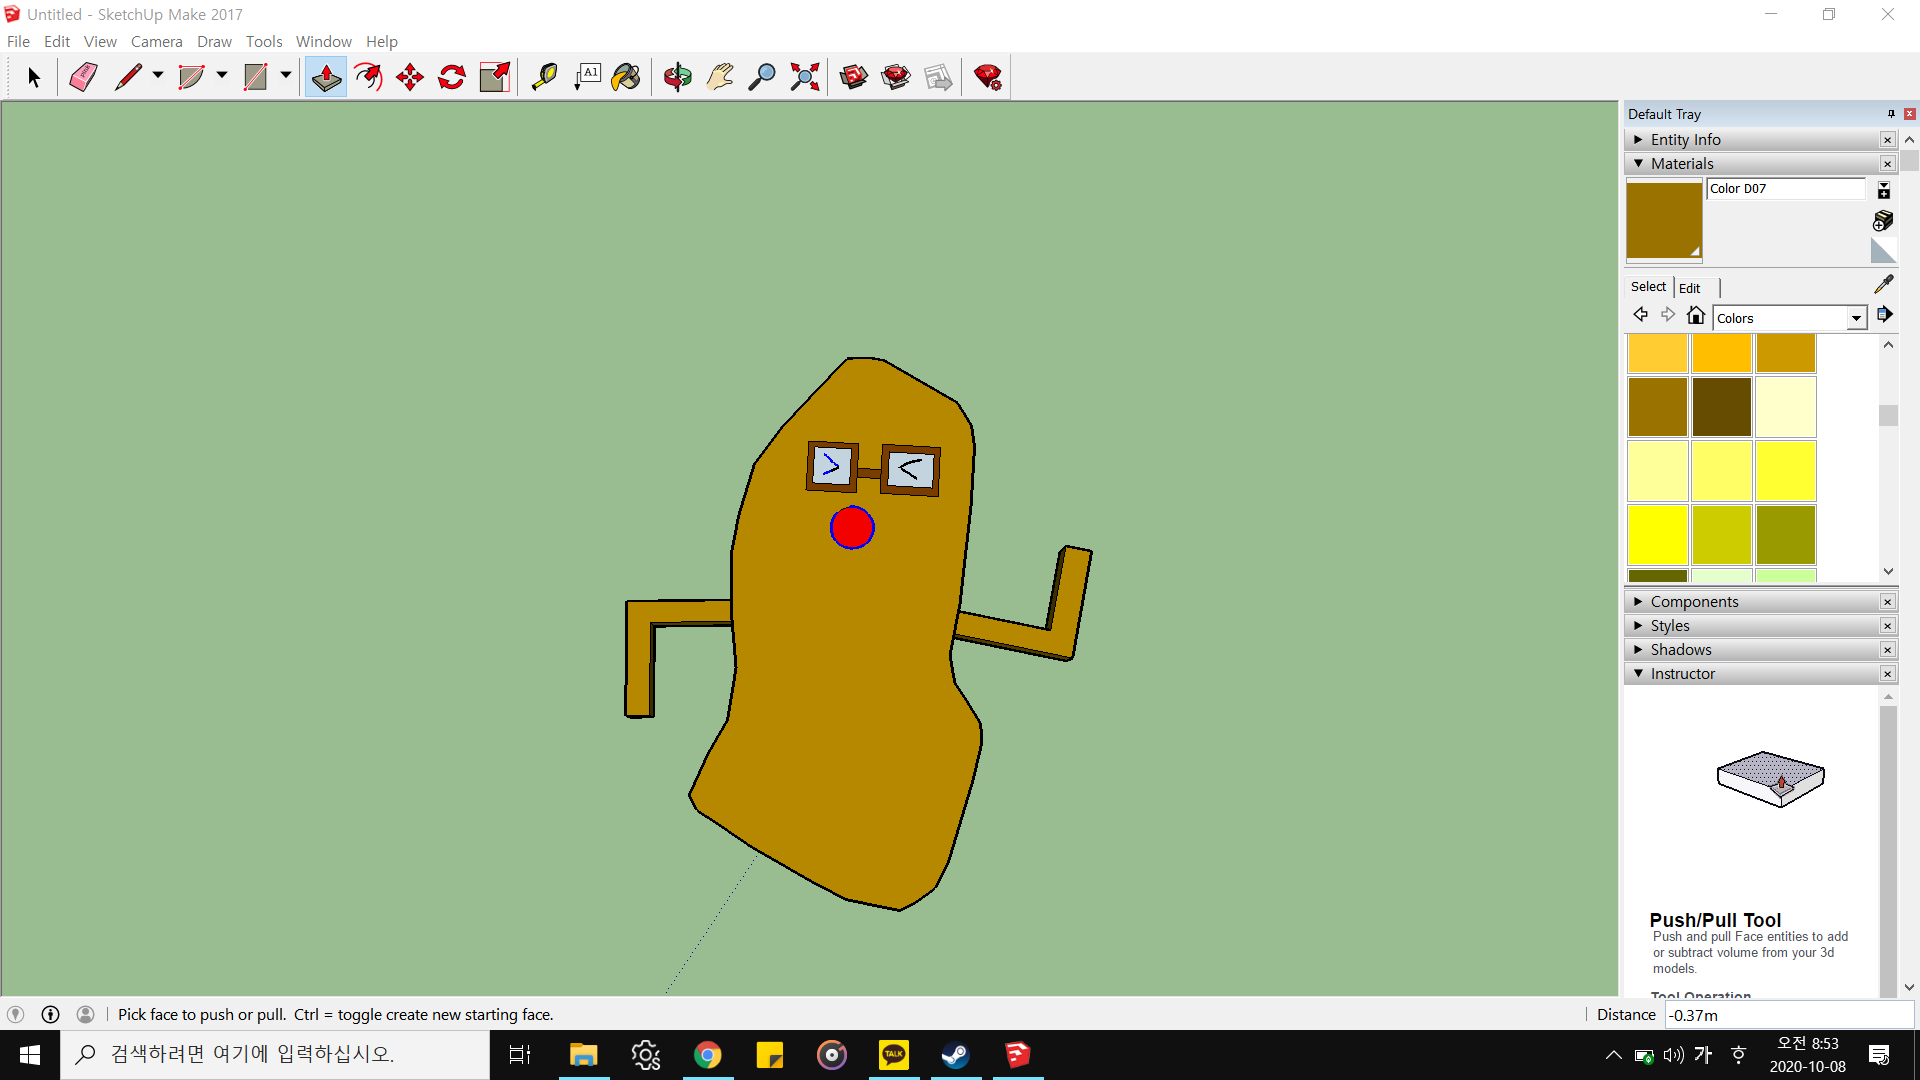This screenshot has width=1920, height=1080.
Task: Click the Zoom Extents tool
Action: tap(805, 77)
